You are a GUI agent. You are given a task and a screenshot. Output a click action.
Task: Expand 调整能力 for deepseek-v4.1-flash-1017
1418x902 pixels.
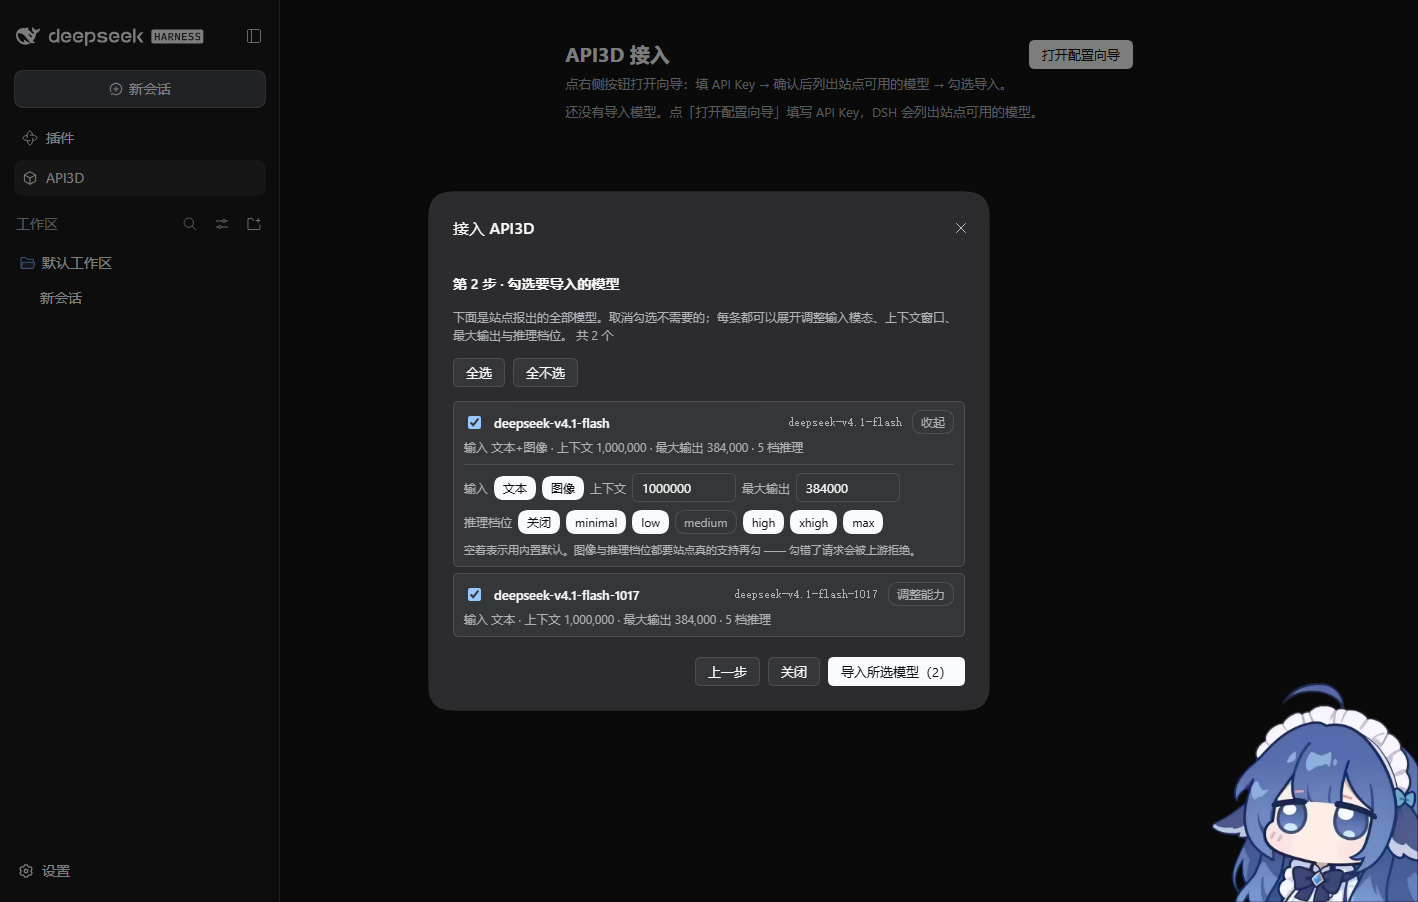point(921,595)
